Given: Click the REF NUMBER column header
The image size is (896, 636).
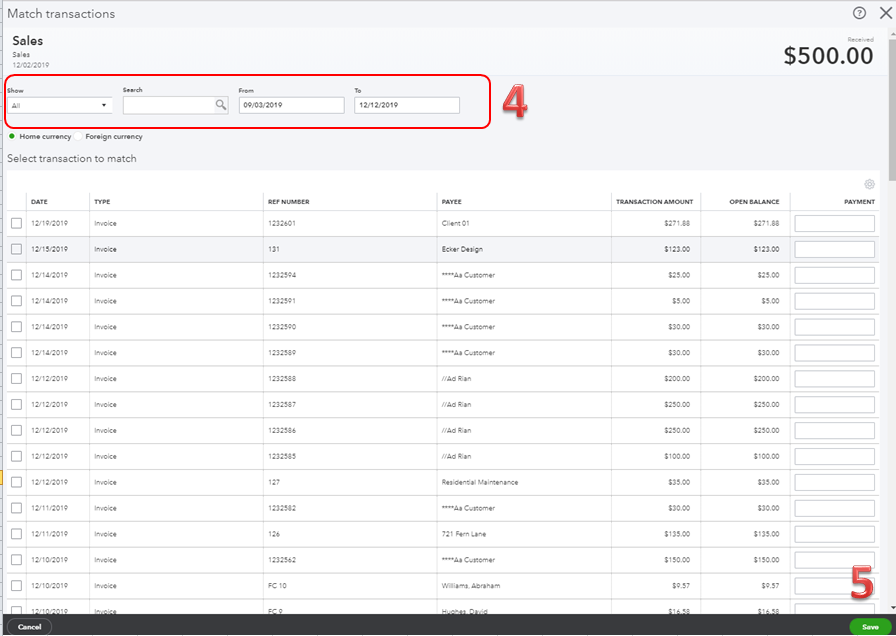Looking at the screenshot, I should click(289, 202).
